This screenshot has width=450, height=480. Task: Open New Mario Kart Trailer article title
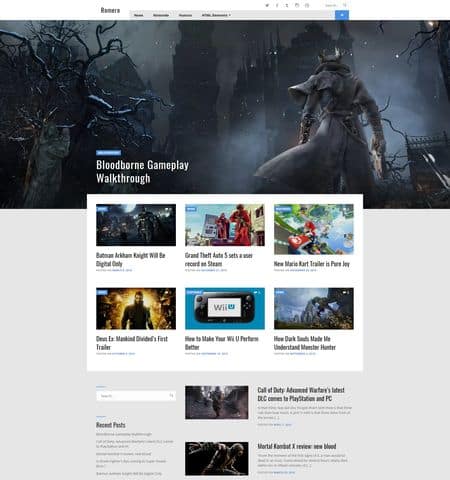pyautogui.click(x=312, y=264)
